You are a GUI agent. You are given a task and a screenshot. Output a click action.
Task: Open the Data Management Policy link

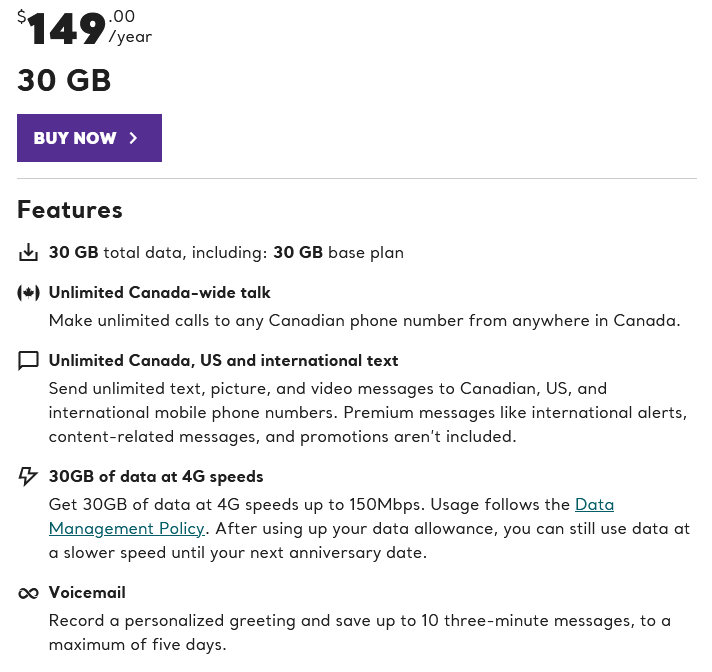pyautogui.click(x=126, y=528)
